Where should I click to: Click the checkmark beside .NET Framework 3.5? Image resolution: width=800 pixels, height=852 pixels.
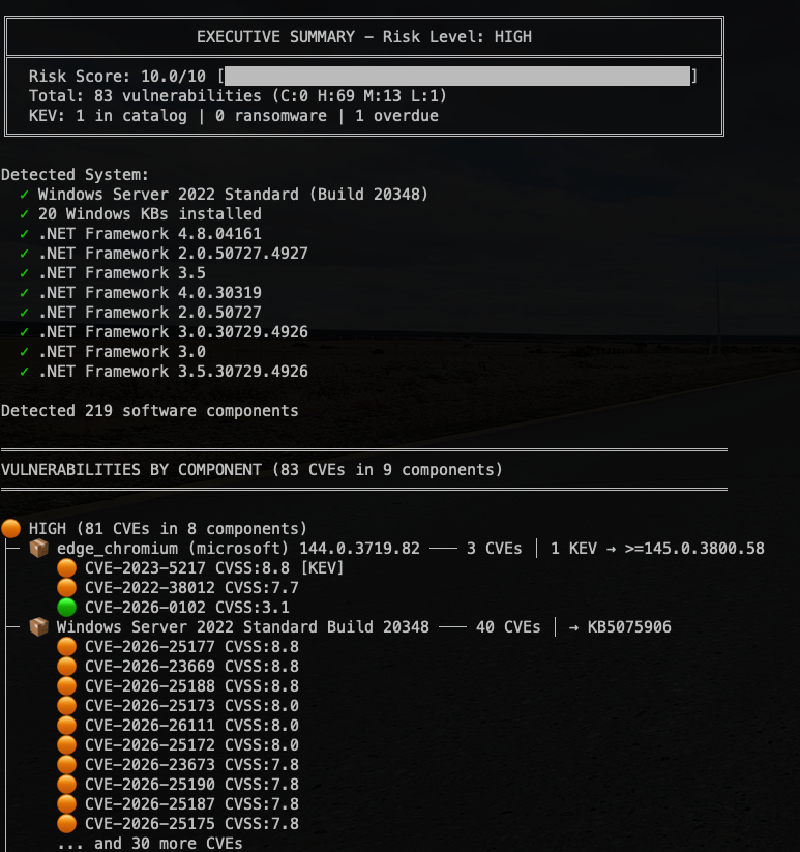(x=24, y=273)
